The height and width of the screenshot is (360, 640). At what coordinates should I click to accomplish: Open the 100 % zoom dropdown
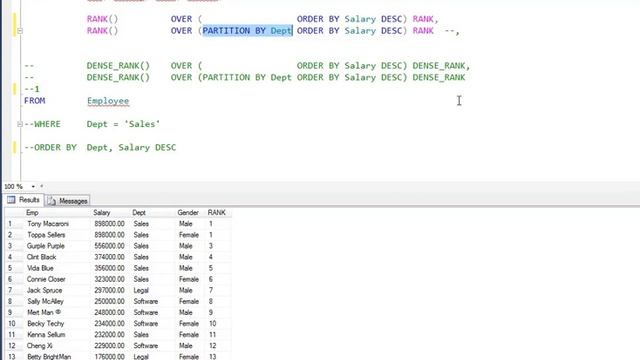click(33, 187)
